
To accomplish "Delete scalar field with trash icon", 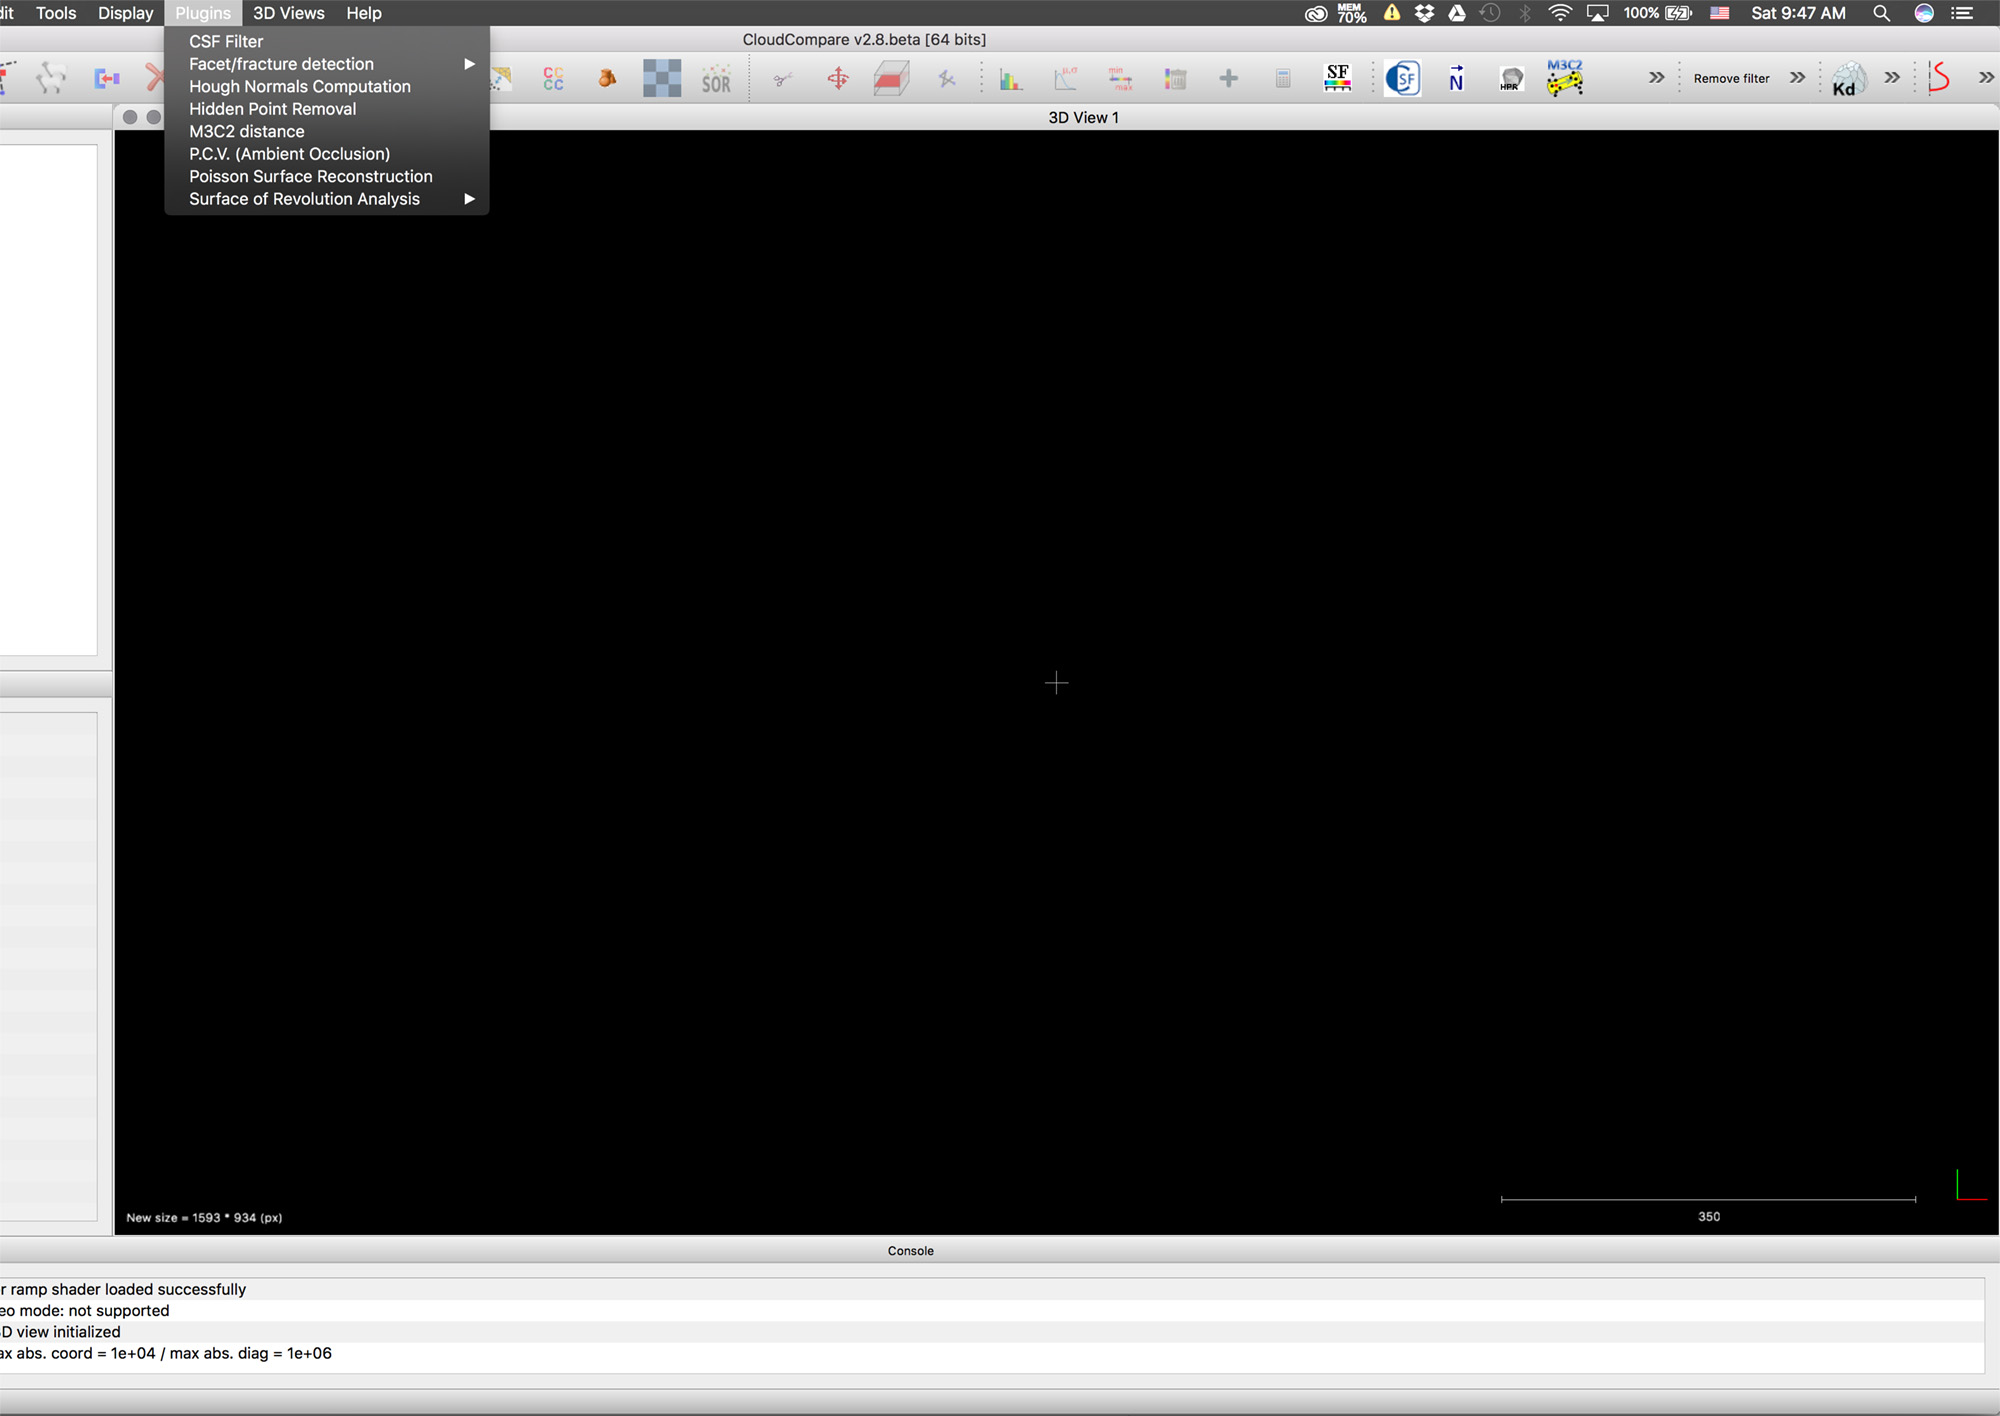I will (1175, 78).
